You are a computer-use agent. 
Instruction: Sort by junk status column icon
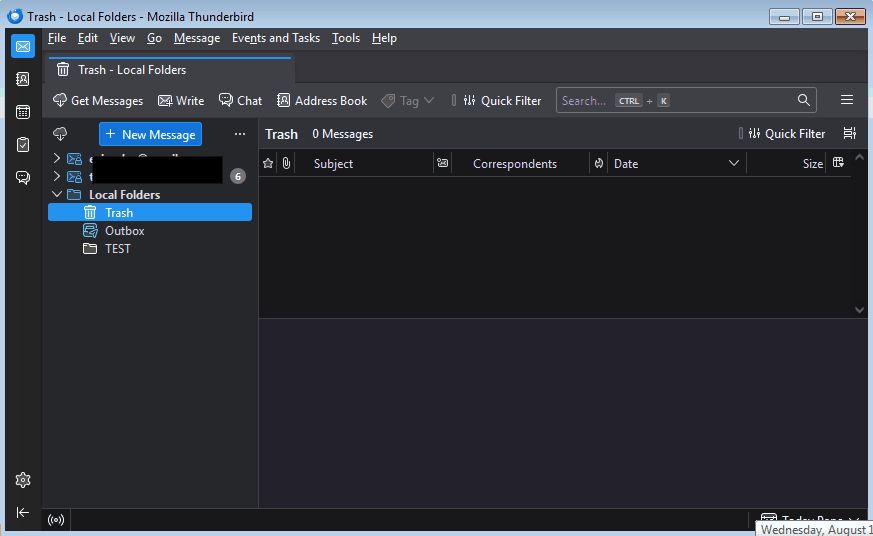pos(599,163)
